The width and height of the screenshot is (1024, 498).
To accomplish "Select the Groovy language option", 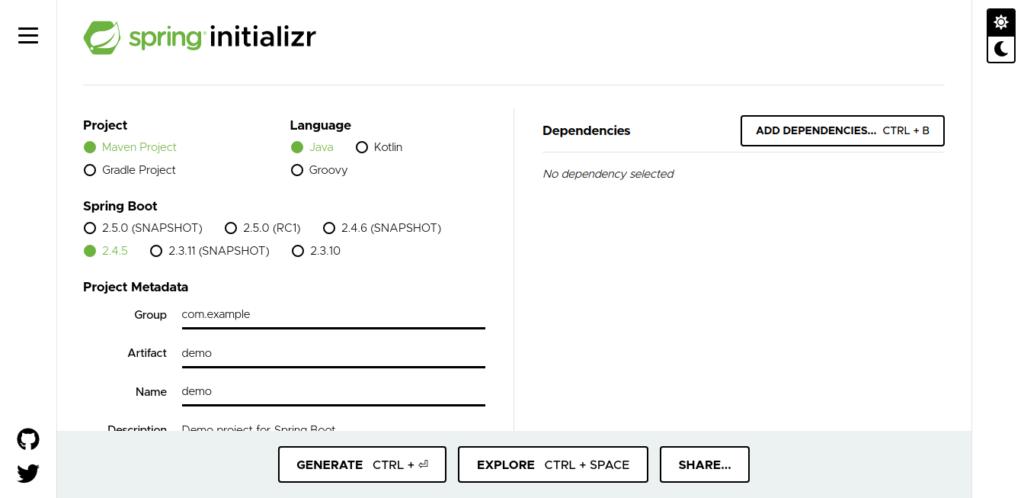I will [x=319, y=170].
